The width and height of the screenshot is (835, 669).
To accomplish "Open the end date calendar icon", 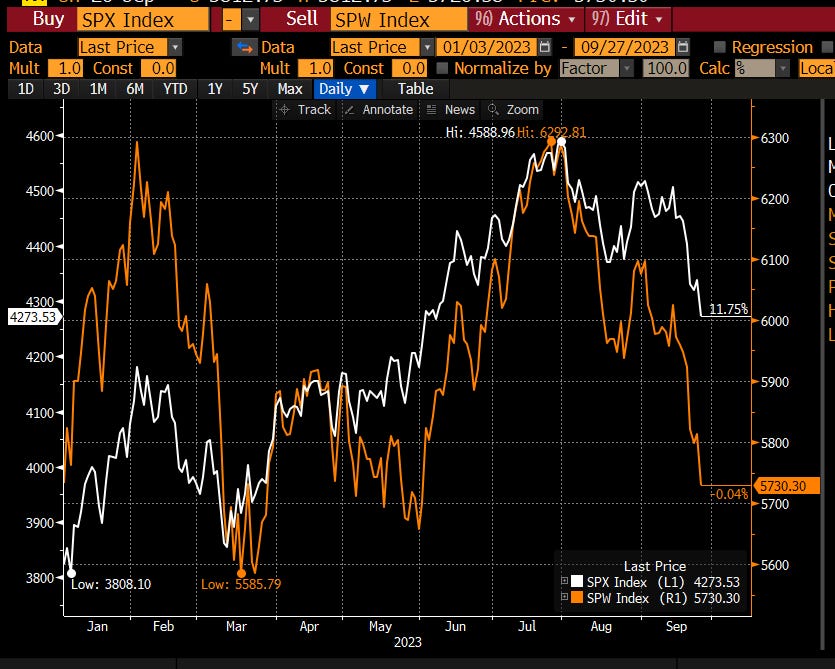I will coord(683,47).
